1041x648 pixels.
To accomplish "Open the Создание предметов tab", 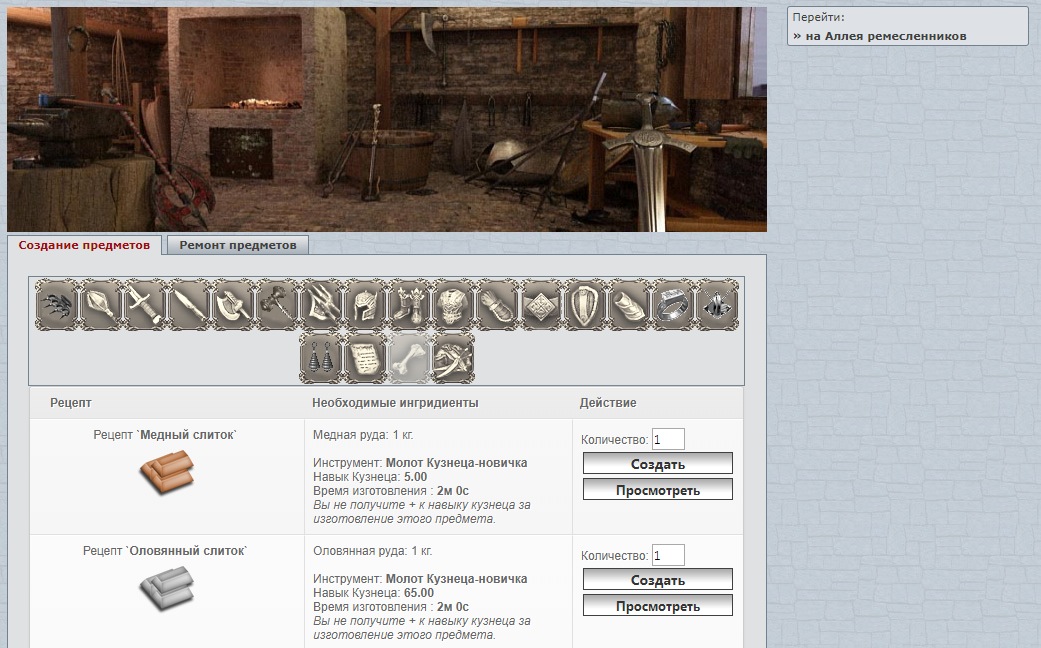I will (84, 245).
